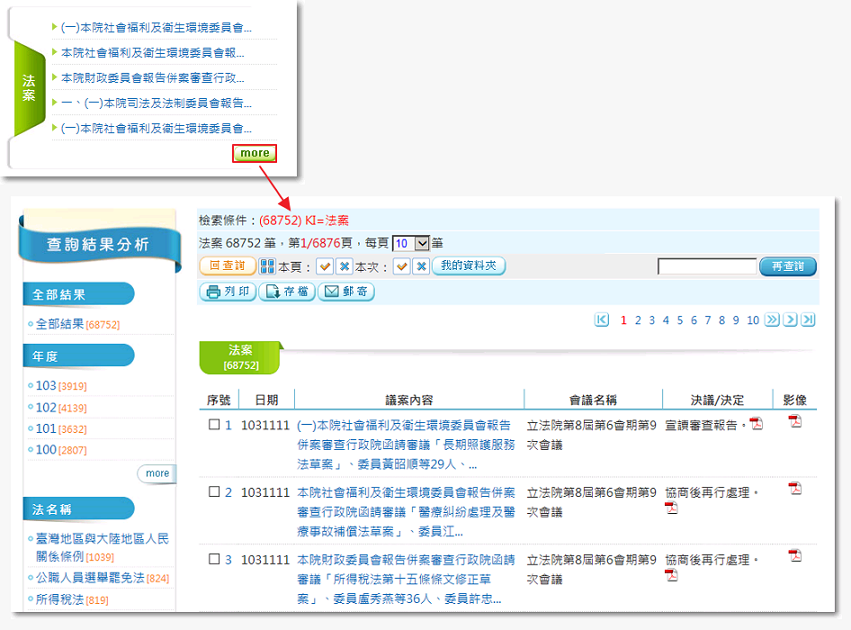Click the 郵寄 mail button

click(346, 292)
